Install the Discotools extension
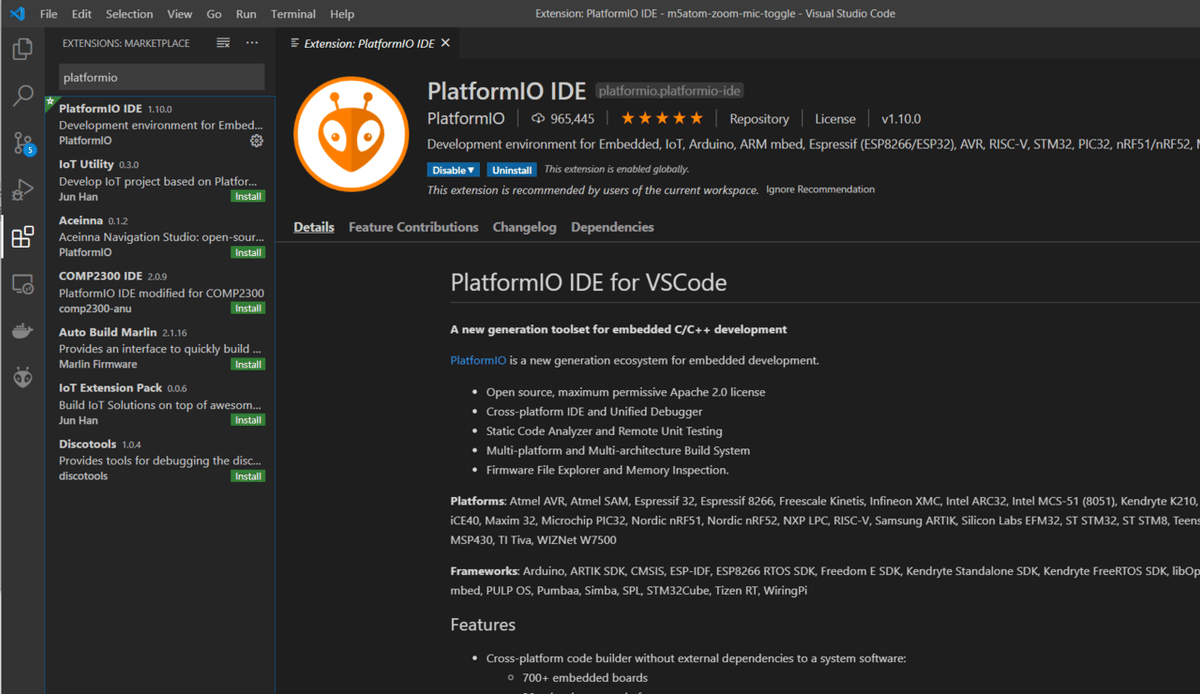This screenshot has height=694, width=1200. tap(248, 477)
